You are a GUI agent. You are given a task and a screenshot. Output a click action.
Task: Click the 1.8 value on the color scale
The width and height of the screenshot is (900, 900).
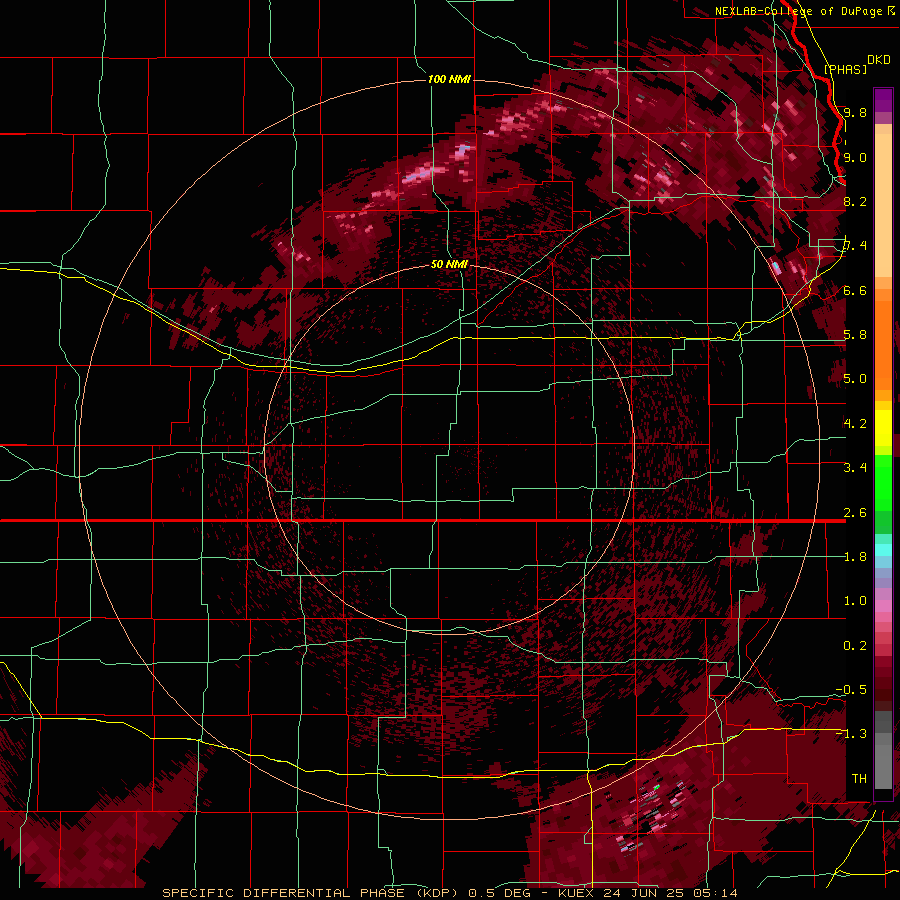click(x=855, y=557)
